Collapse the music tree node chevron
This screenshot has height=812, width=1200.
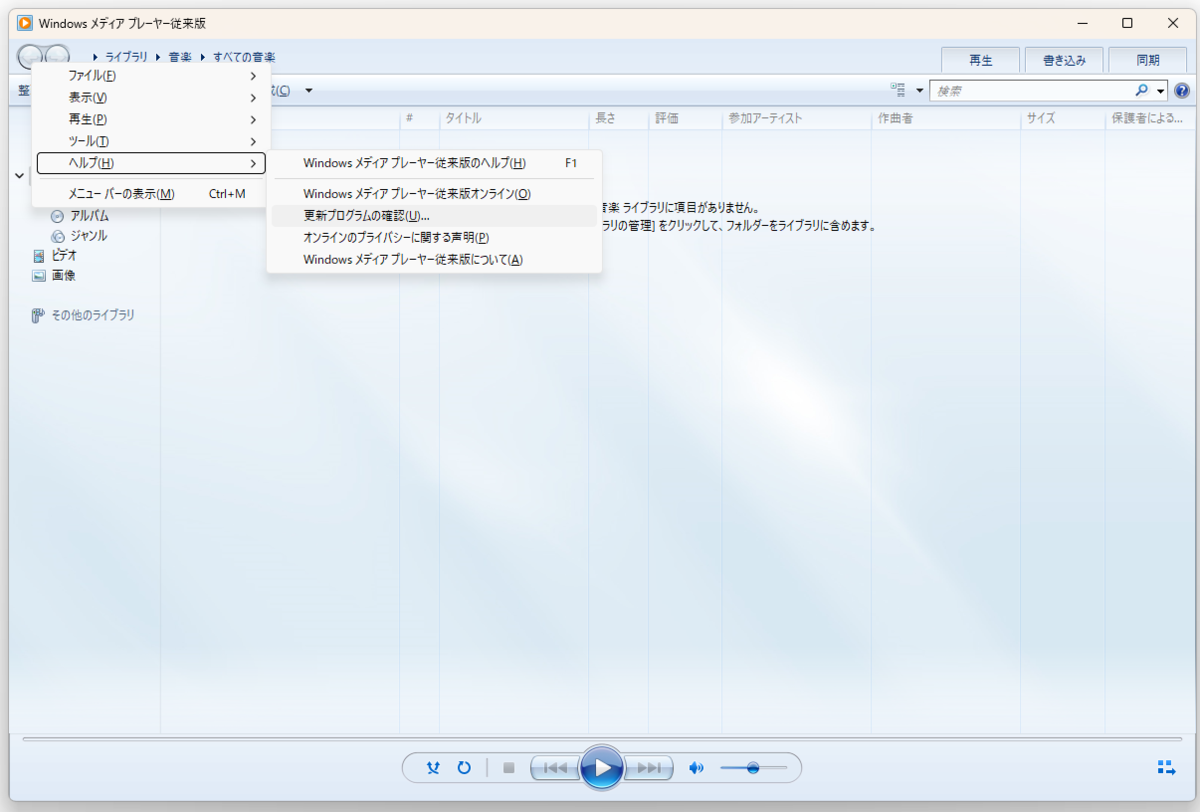20,175
